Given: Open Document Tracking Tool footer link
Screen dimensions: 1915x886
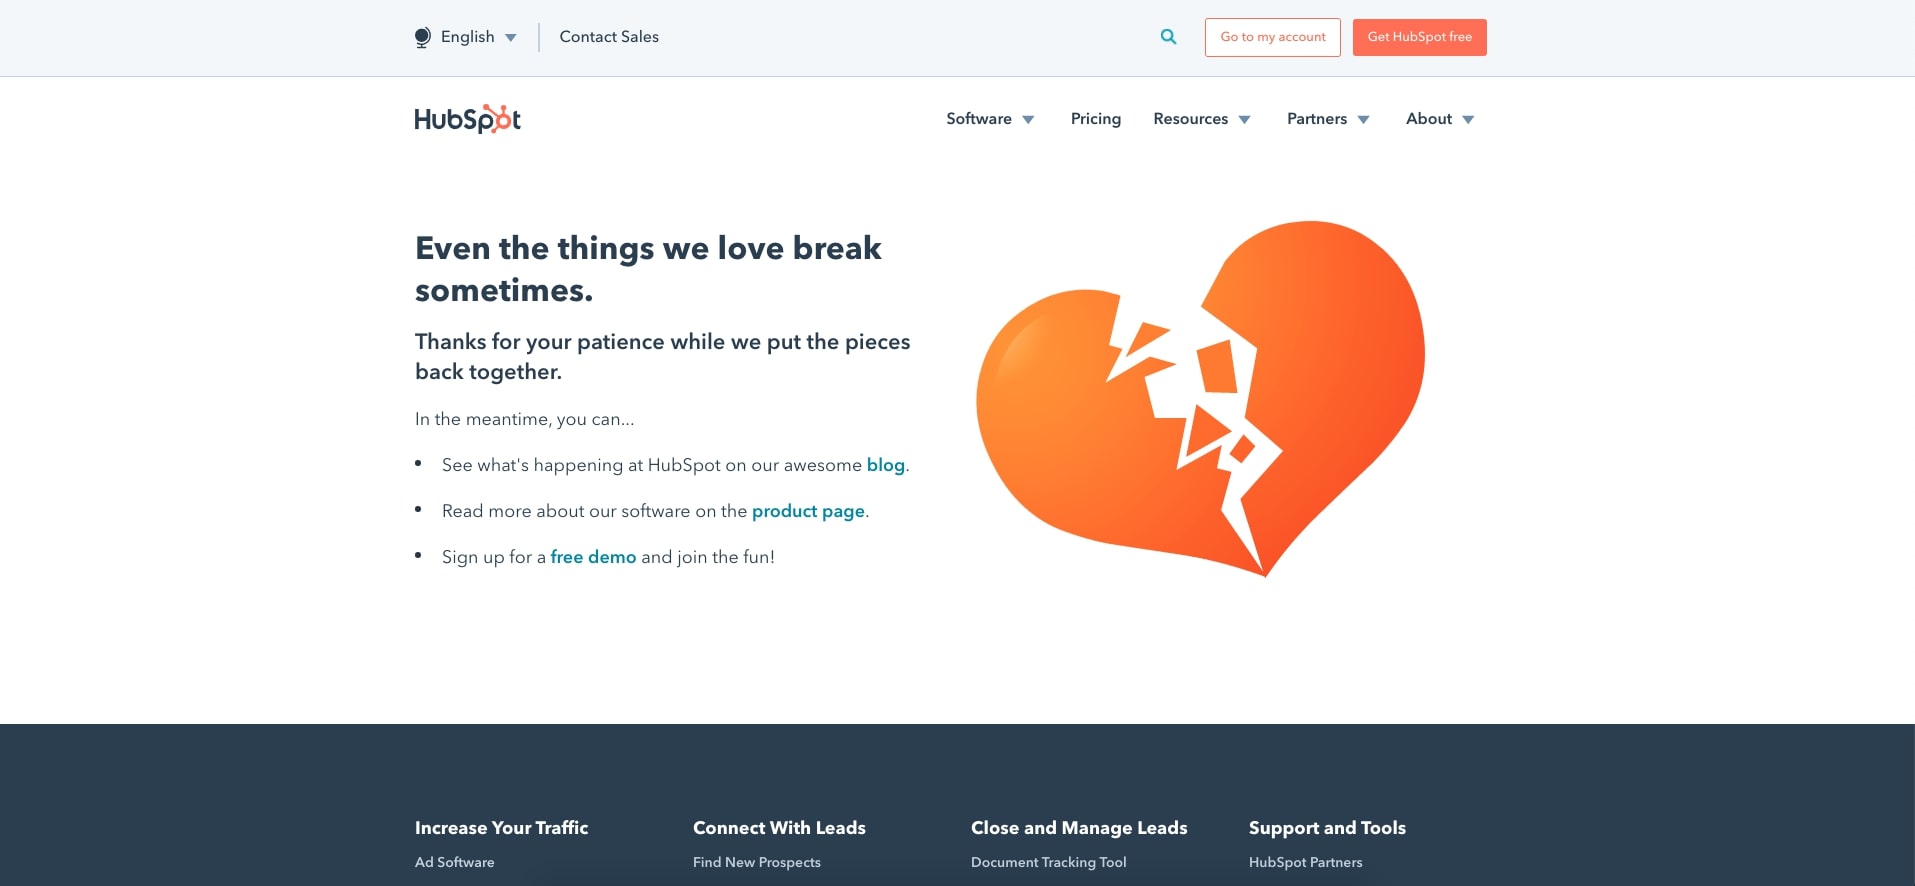Looking at the screenshot, I should pos(1049,862).
